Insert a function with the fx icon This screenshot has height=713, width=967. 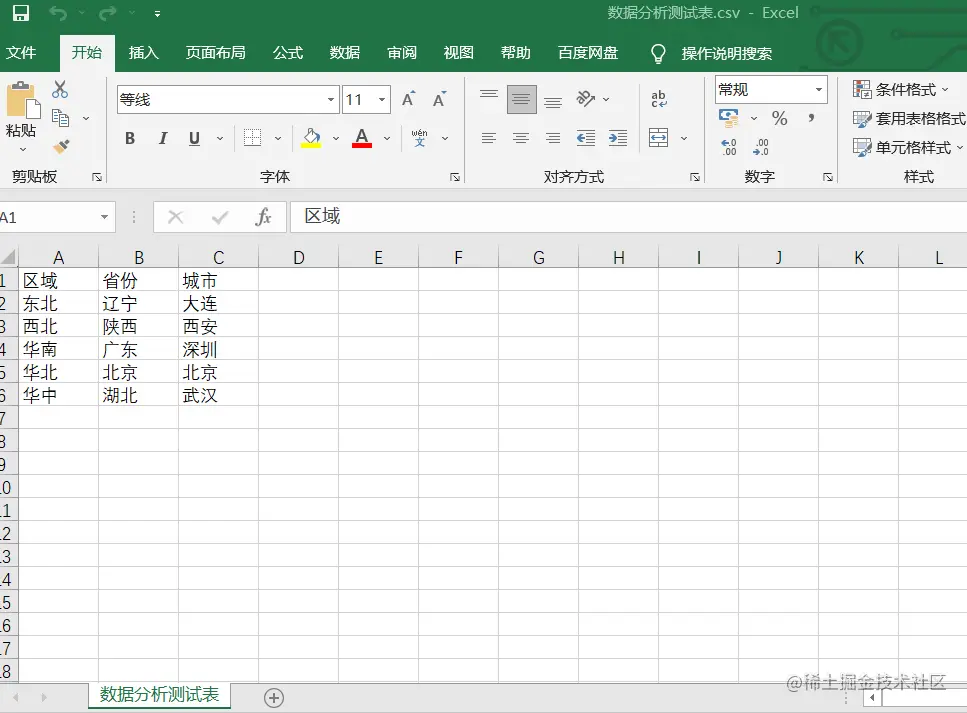pos(263,217)
